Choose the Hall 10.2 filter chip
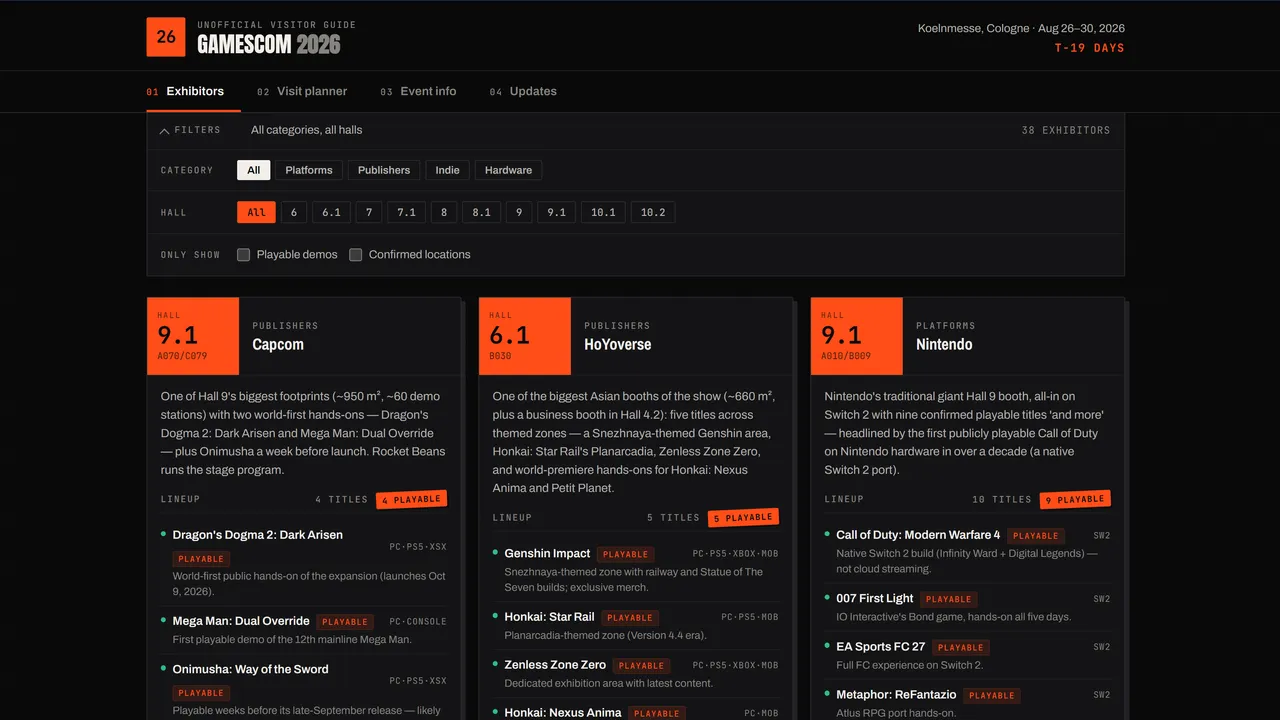This screenshot has width=1280, height=720. pos(653,212)
